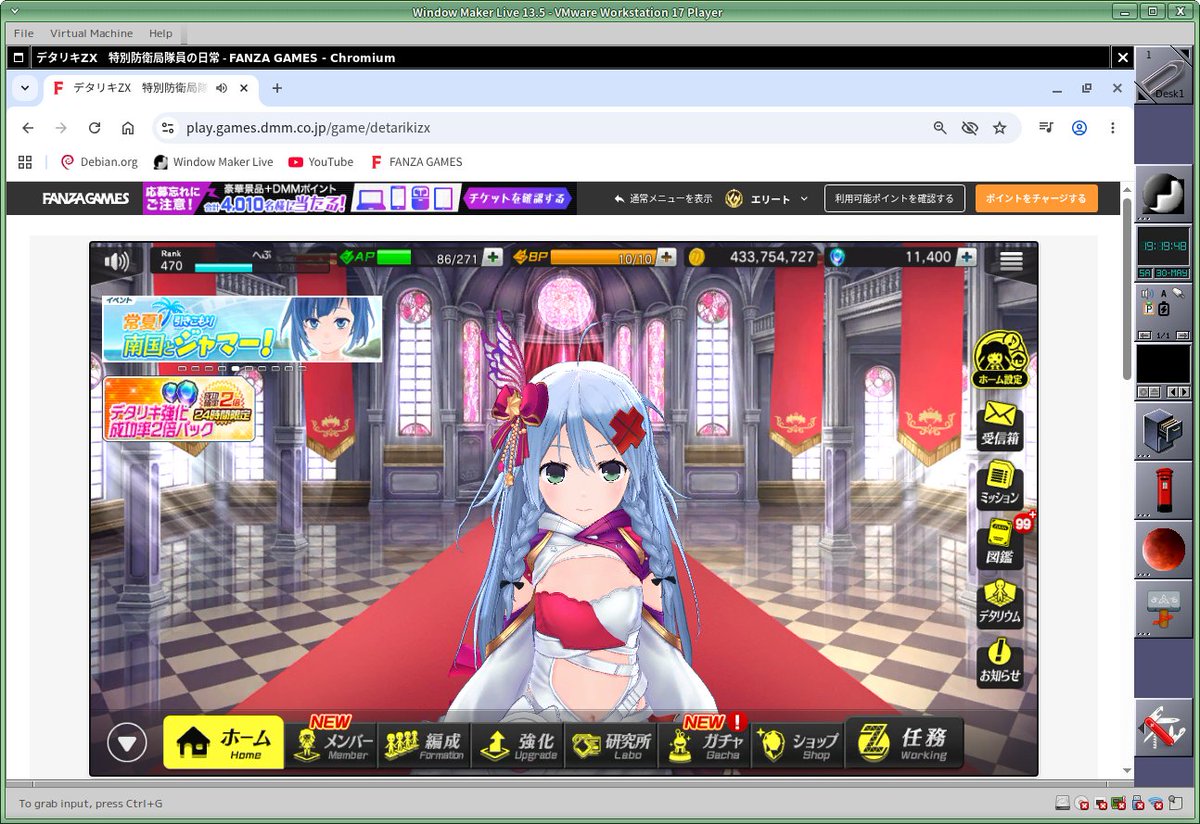The image size is (1200, 824).
Task: Click the BP gauge bar
Action: pyautogui.click(x=603, y=258)
